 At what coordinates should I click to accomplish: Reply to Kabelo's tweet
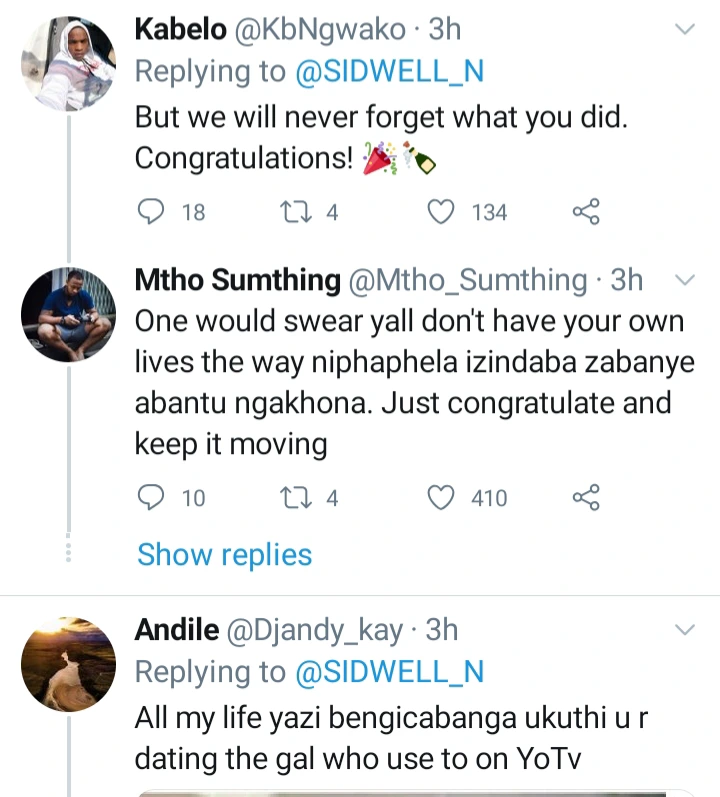[x=150, y=212]
